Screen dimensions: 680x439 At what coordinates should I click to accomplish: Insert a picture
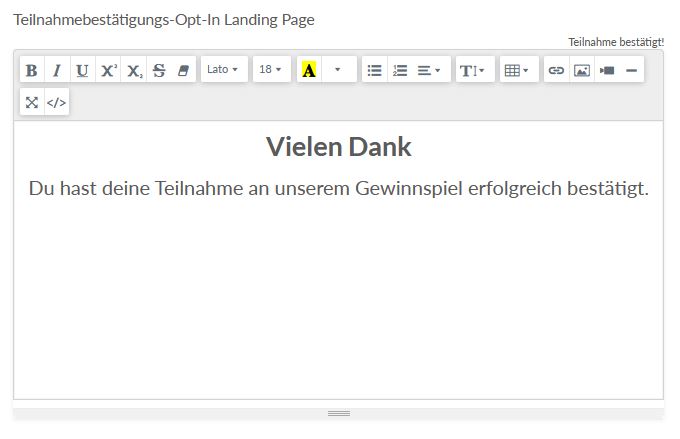click(582, 70)
